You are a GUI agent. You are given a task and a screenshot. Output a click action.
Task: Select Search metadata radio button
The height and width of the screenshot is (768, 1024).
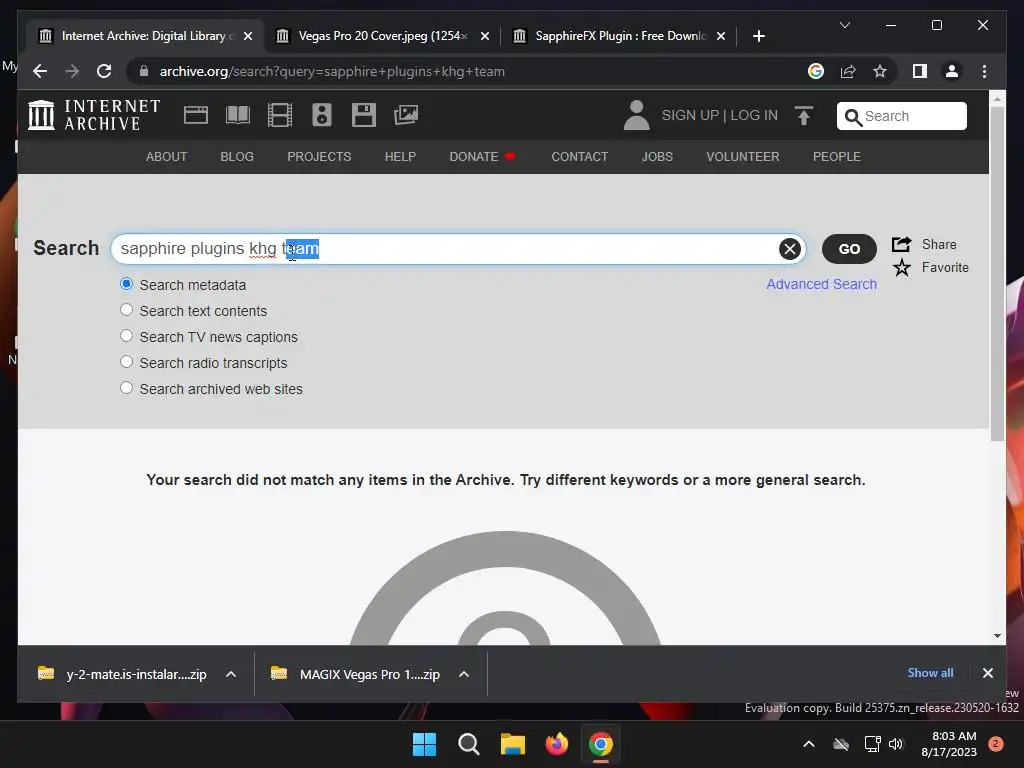pyautogui.click(x=127, y=284)
